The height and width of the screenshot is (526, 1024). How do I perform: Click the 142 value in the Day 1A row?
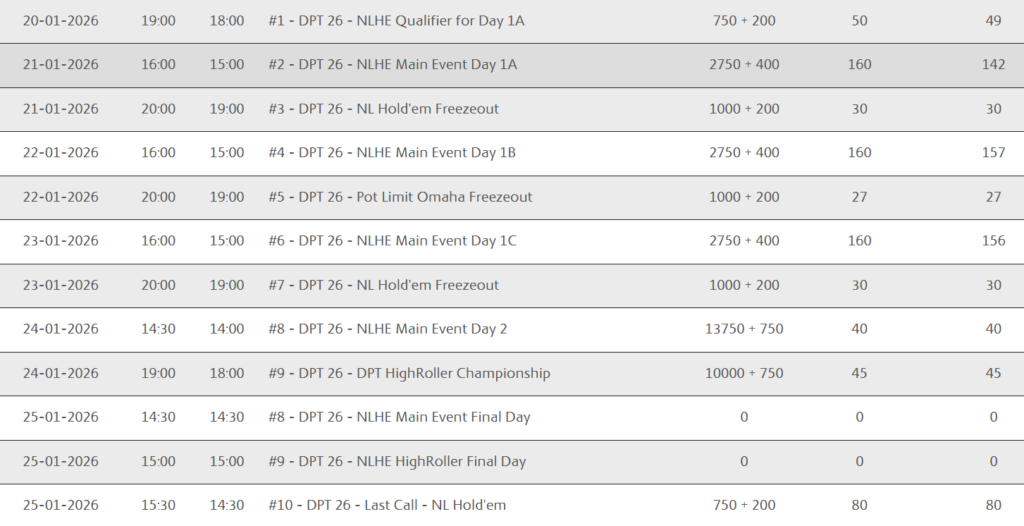(x=993, y=65)
